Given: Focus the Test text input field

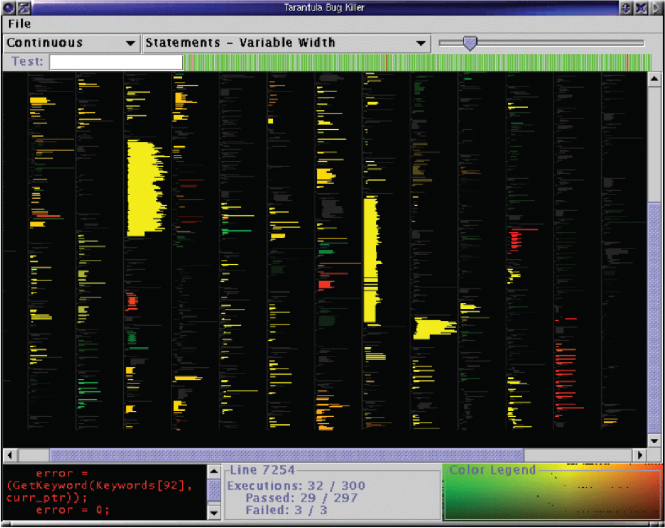Looking at the screenshot, I should coord(116,62).
